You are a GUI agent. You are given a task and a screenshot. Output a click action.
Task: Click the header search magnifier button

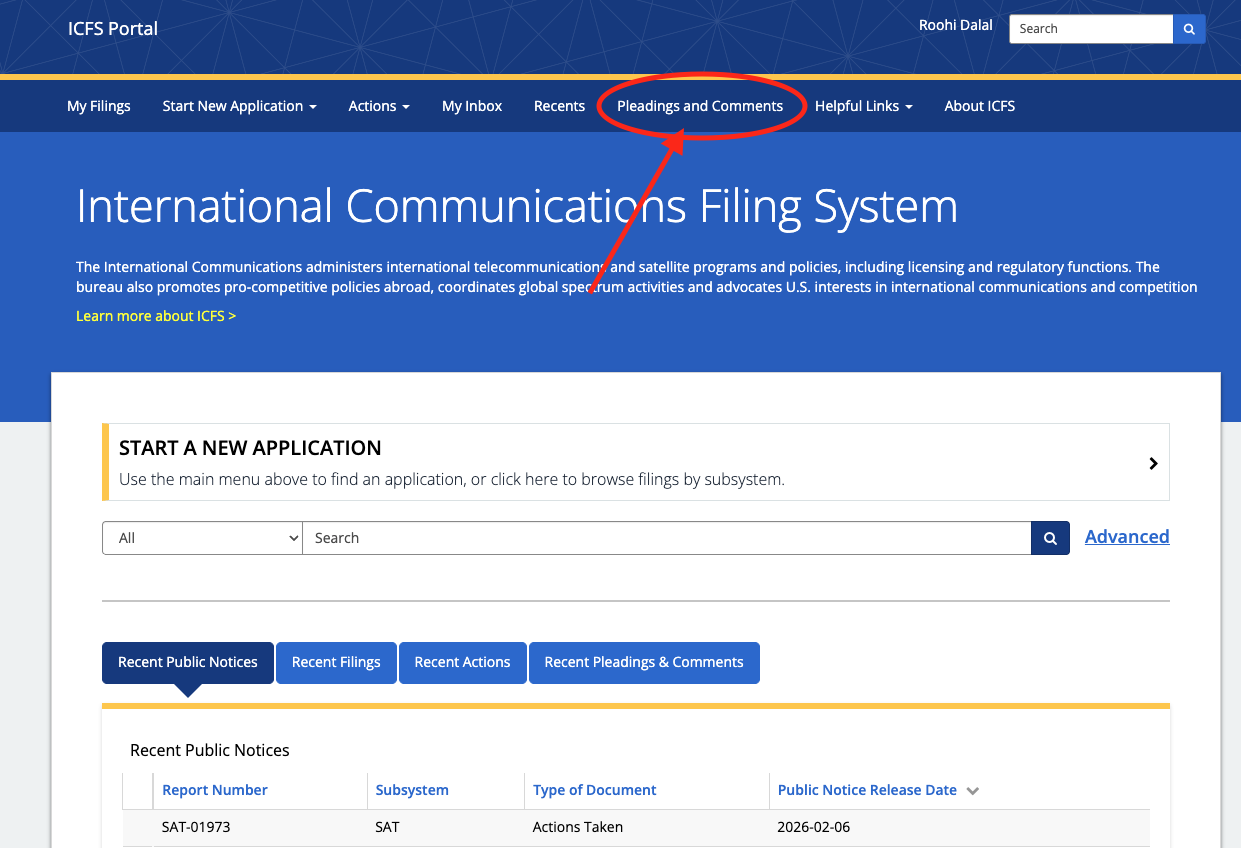[1189, 29]
